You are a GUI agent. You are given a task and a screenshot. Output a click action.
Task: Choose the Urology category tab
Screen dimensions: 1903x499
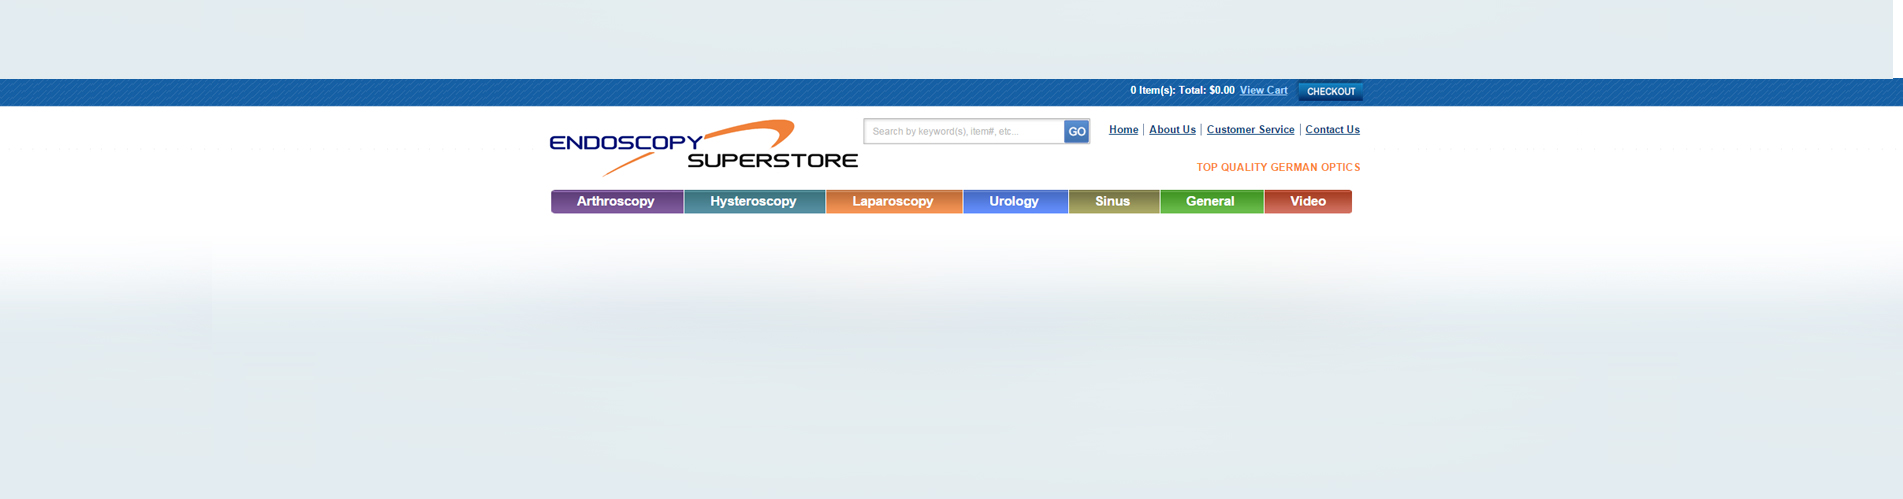(1014, 202)
